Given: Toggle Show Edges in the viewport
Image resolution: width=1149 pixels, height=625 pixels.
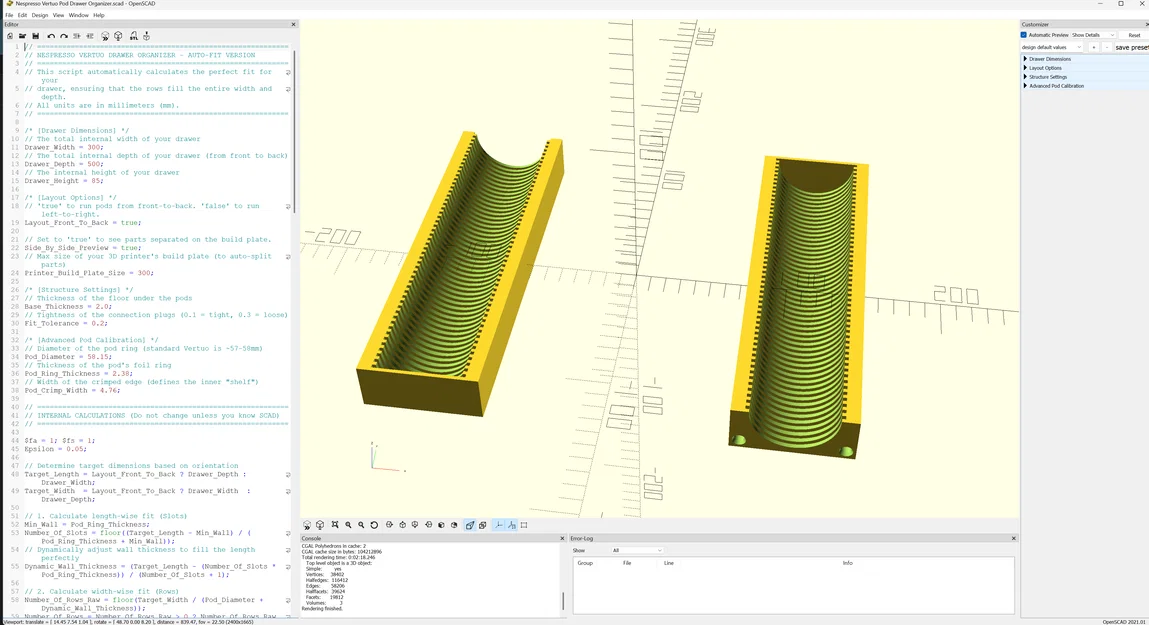Looking at the screenshot, I should click(x=524, y=525).
